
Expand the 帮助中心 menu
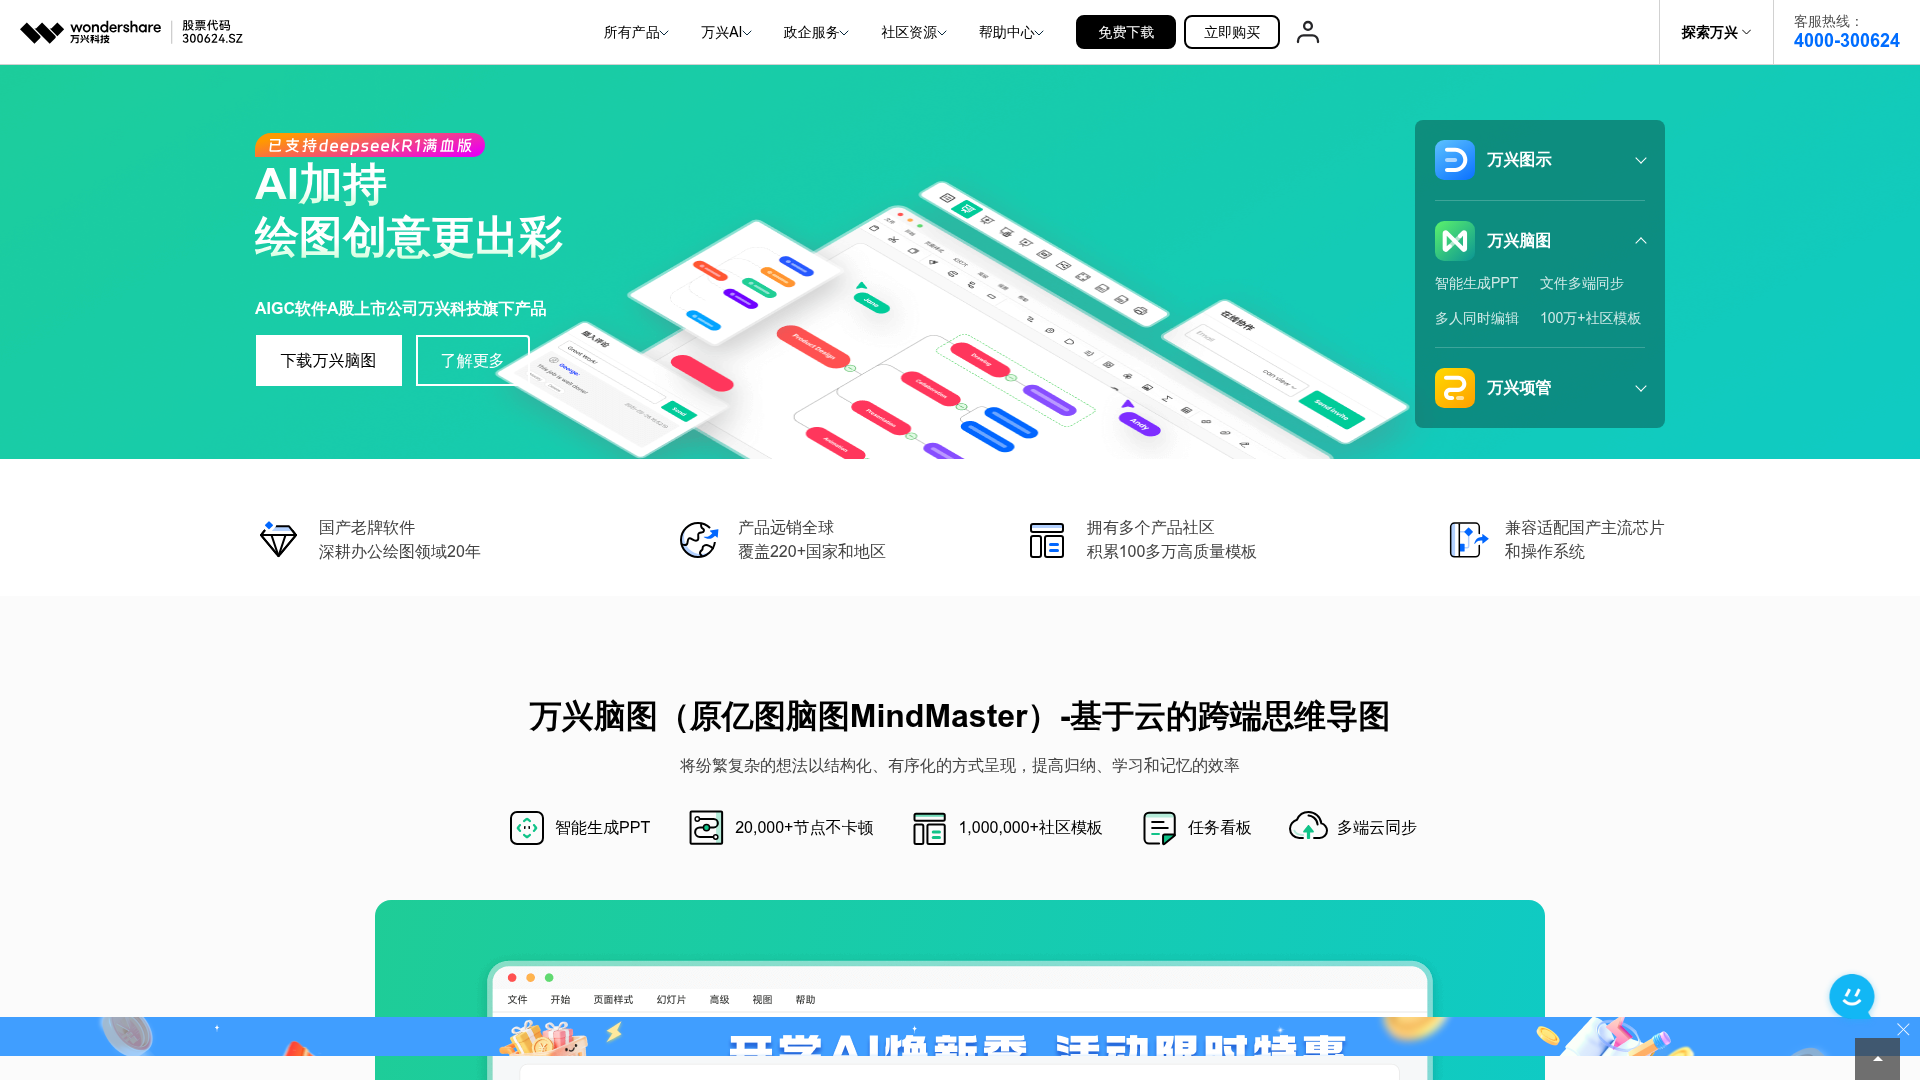click(x=1011, y=32)
